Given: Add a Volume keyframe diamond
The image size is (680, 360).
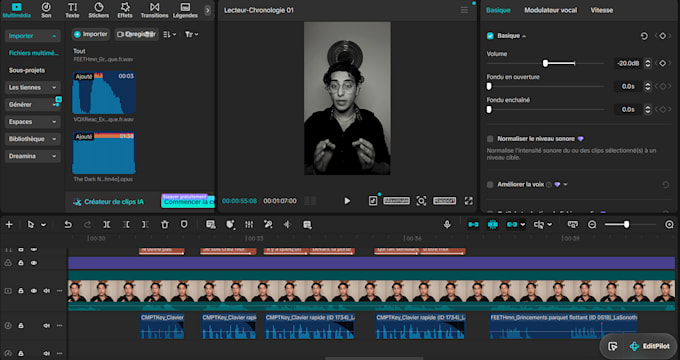Looking at the screenshot, I should coord(662,63).
